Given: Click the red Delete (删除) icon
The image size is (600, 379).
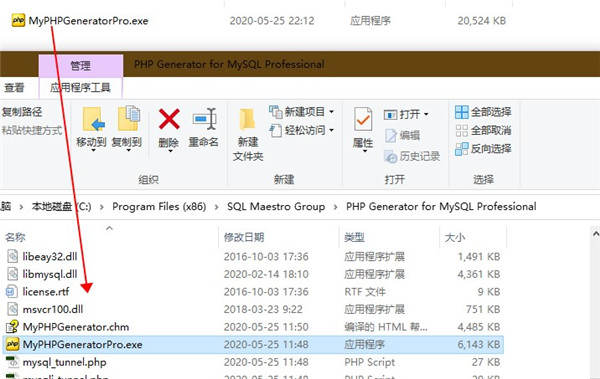Looking at the screenshot, I should (169, 119).
